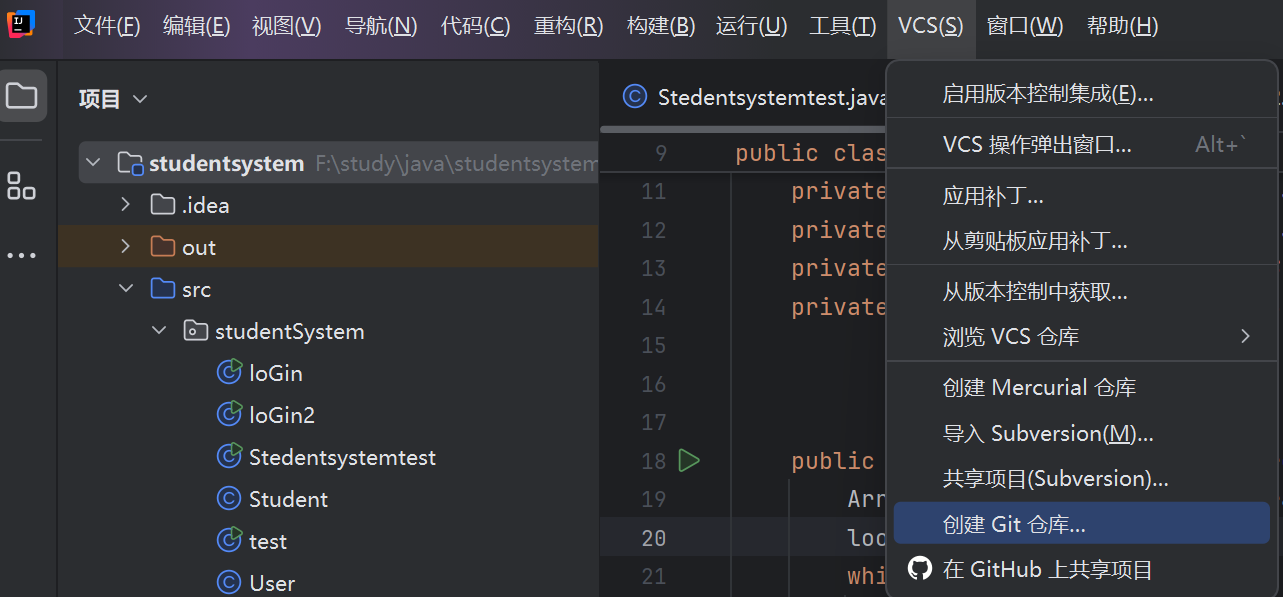Switch to the Stedentsystemtest.java editor tab

click(755, 97)
